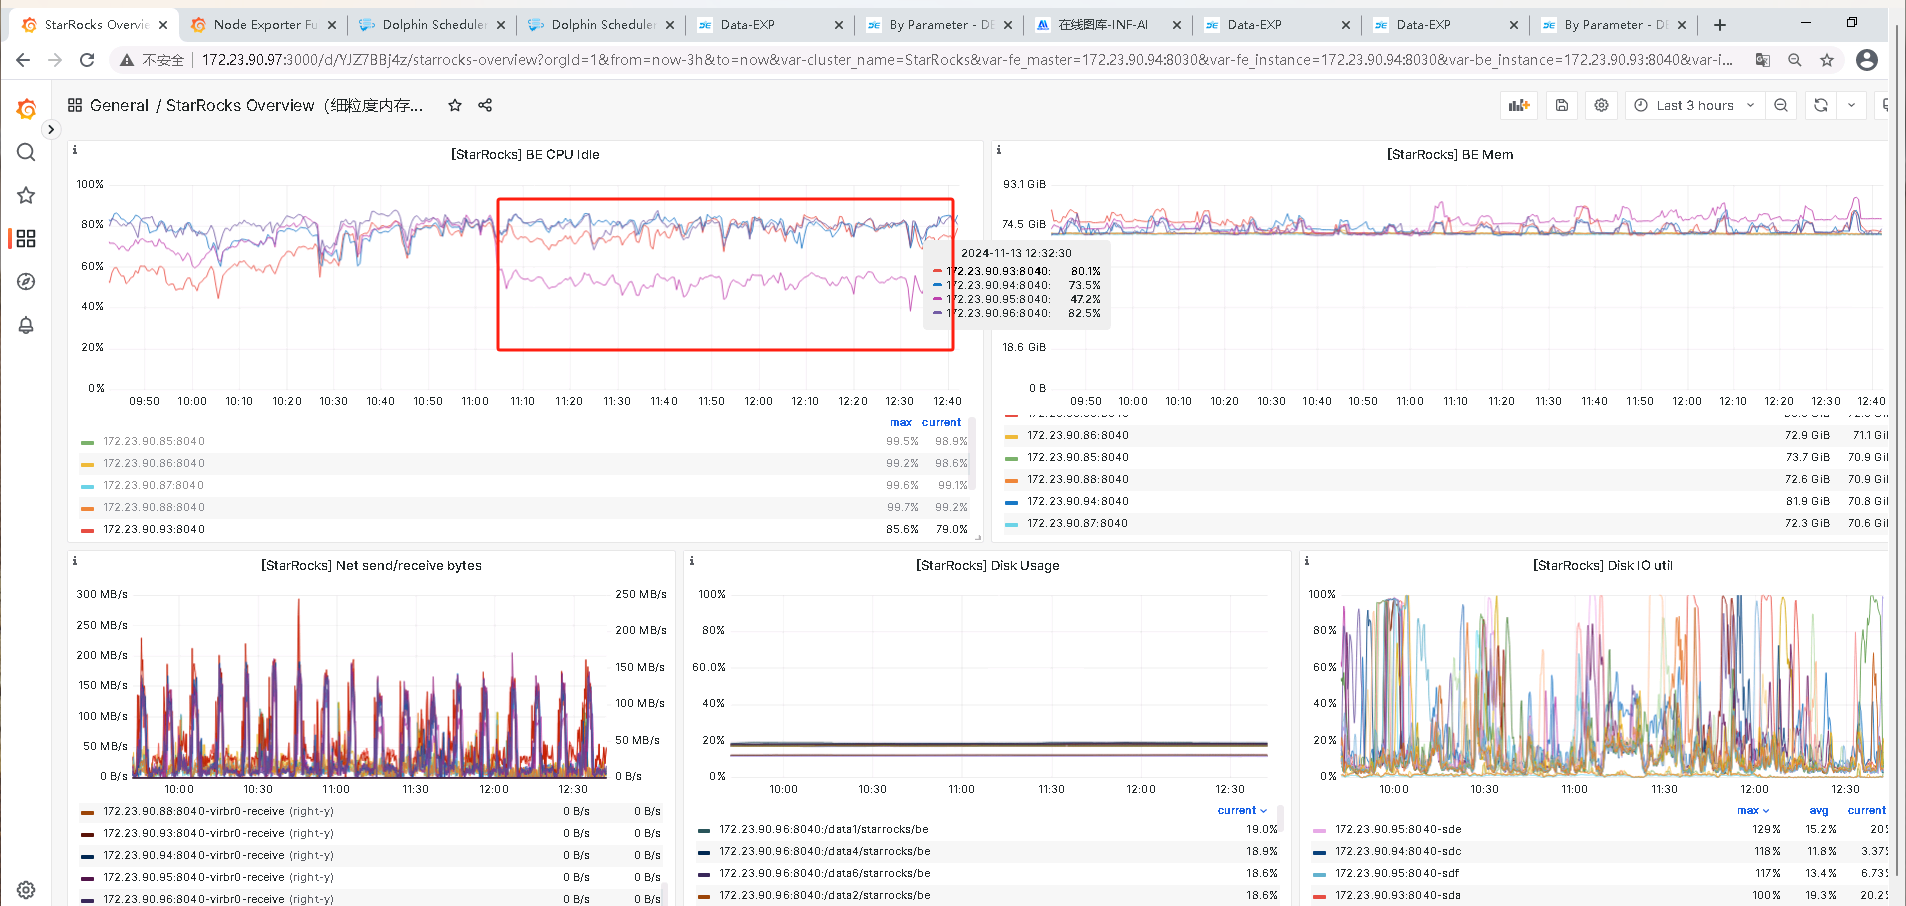Image resolution: width=1906 pixels, height=906 pixels.
Task: Close the Node Exporter tab
Action: click(332, 25)
